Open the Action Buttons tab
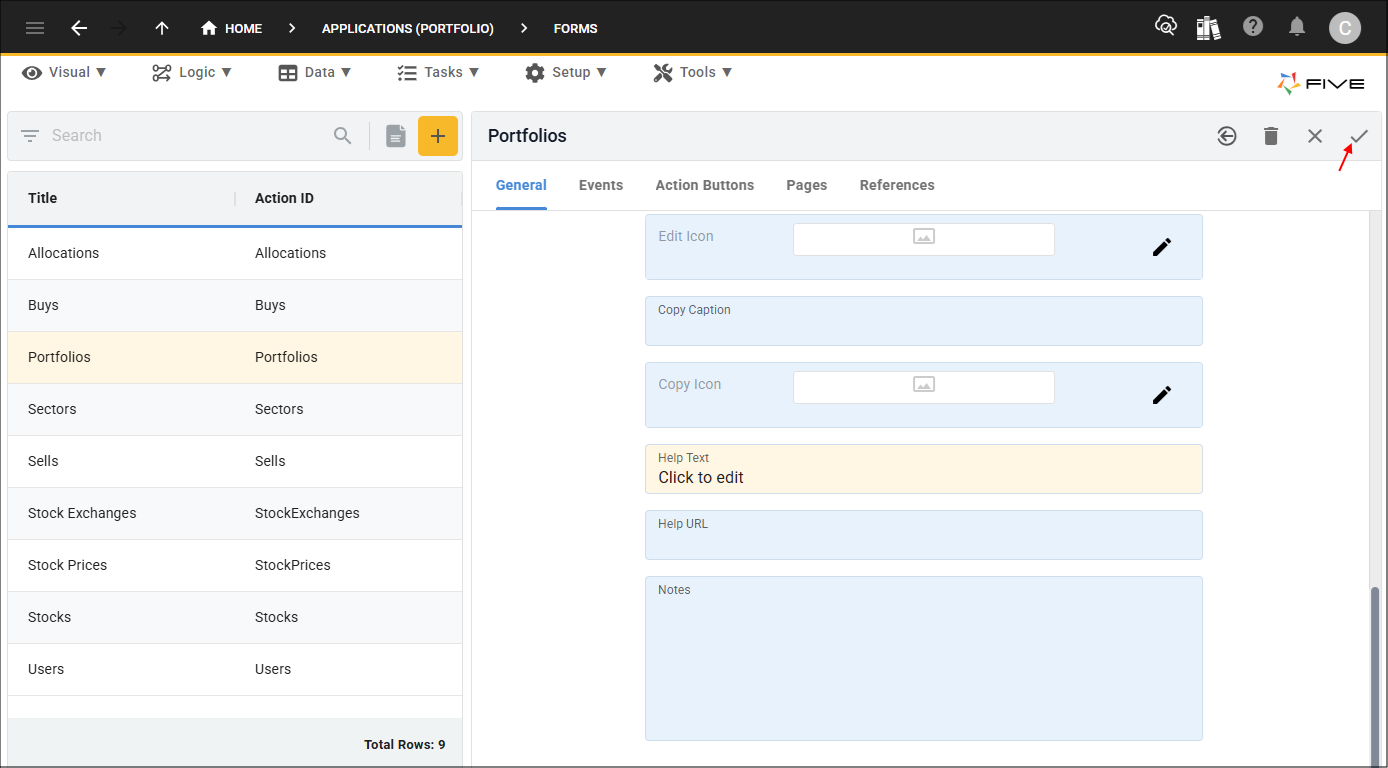The height and width of the screenshot is (768, 1388). point(705,185)
